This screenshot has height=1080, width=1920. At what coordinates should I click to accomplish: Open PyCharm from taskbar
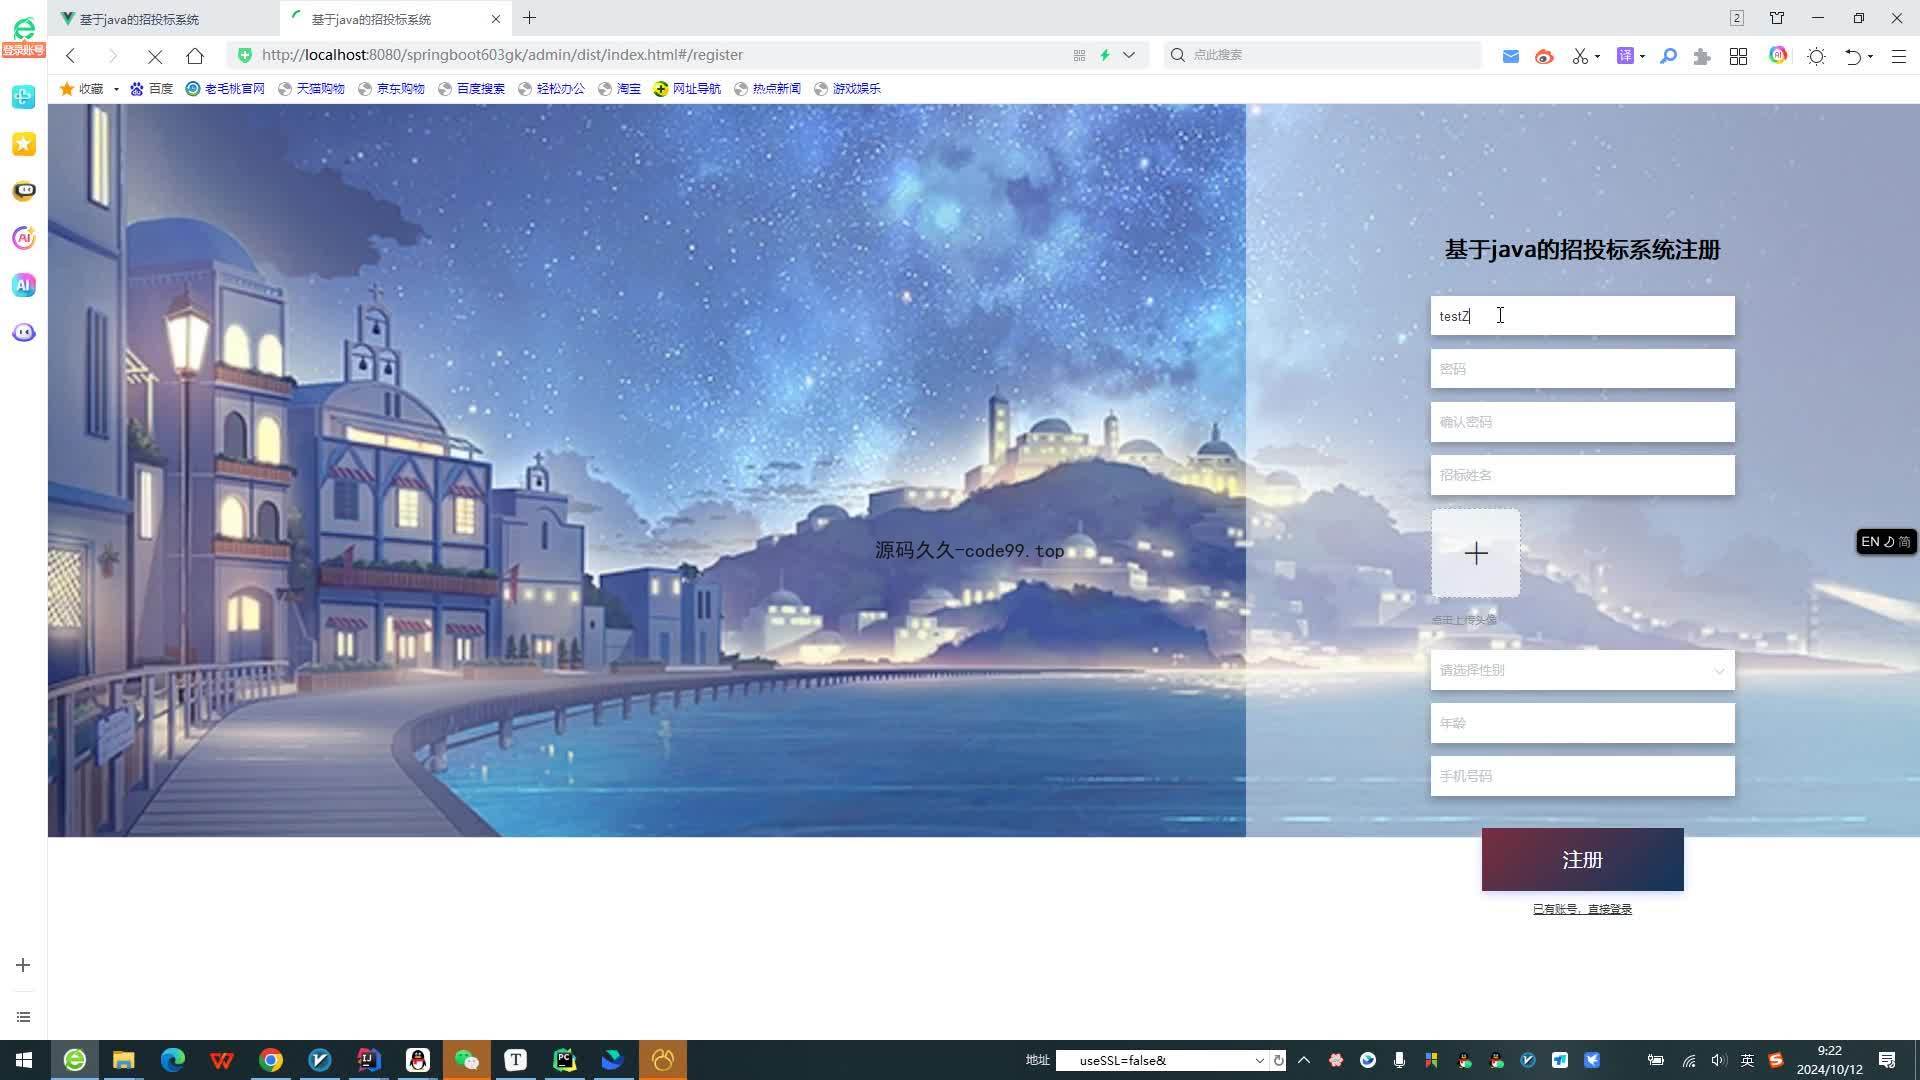tap(564, 1060)
